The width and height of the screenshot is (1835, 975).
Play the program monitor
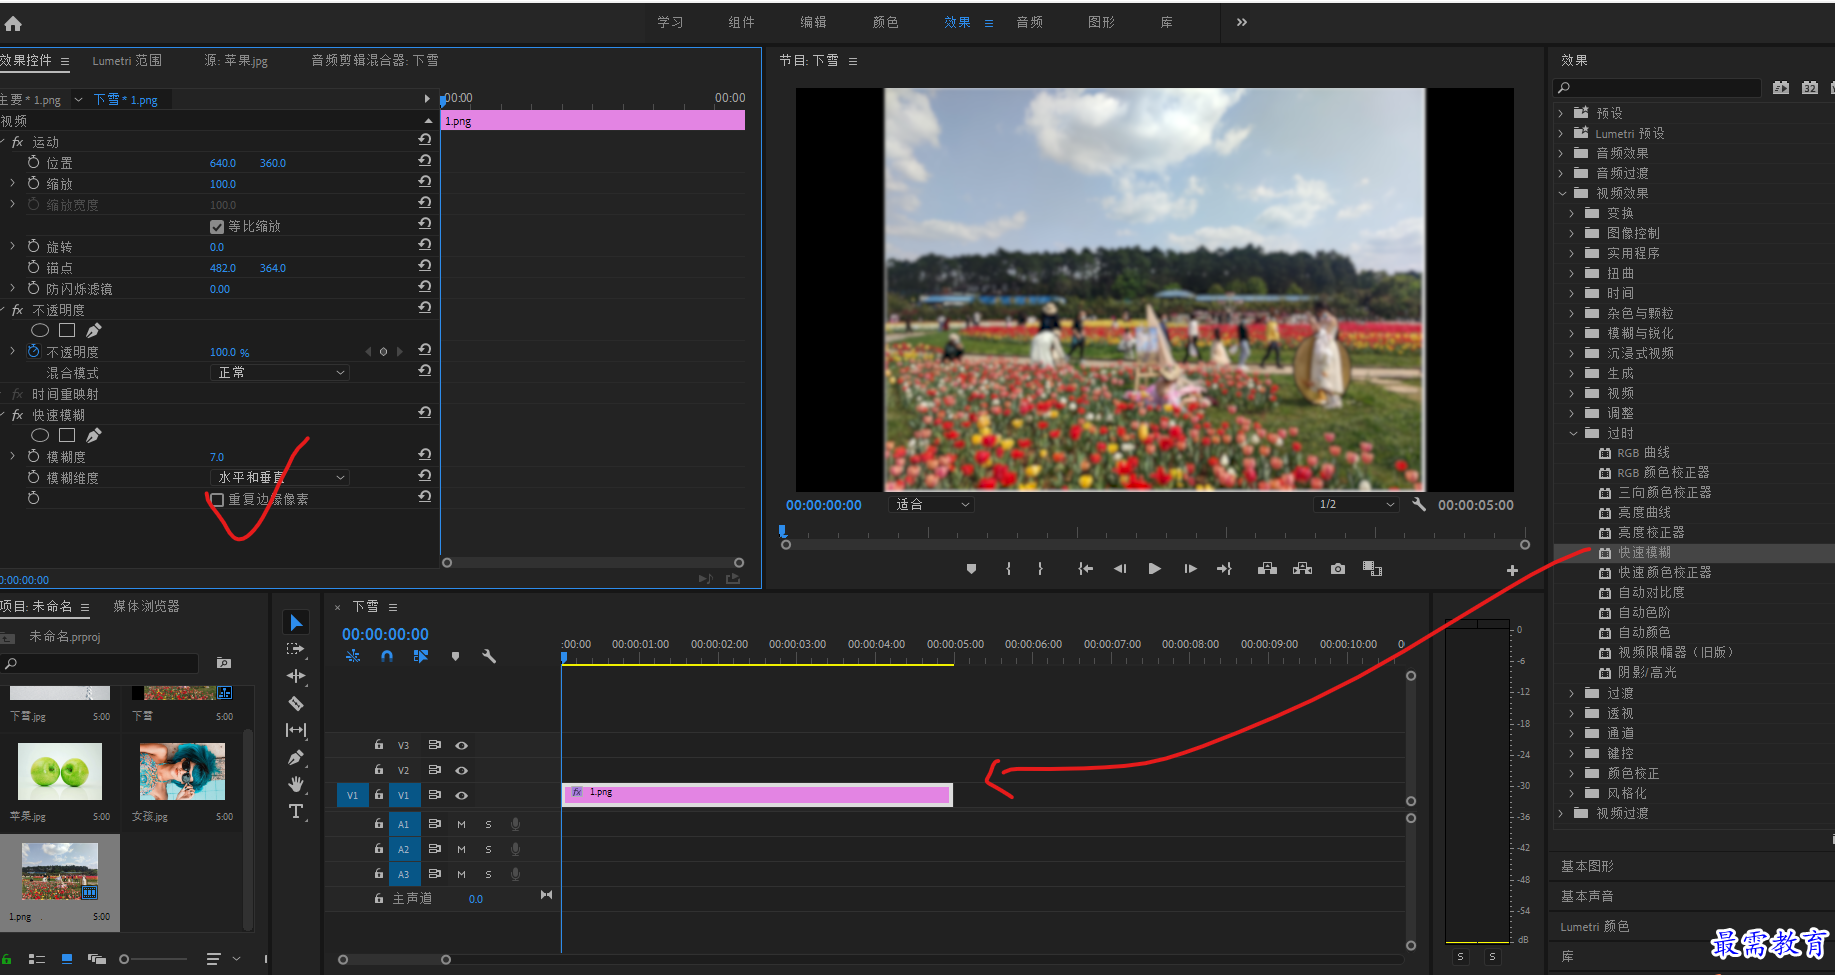(x=1155, y=569)
